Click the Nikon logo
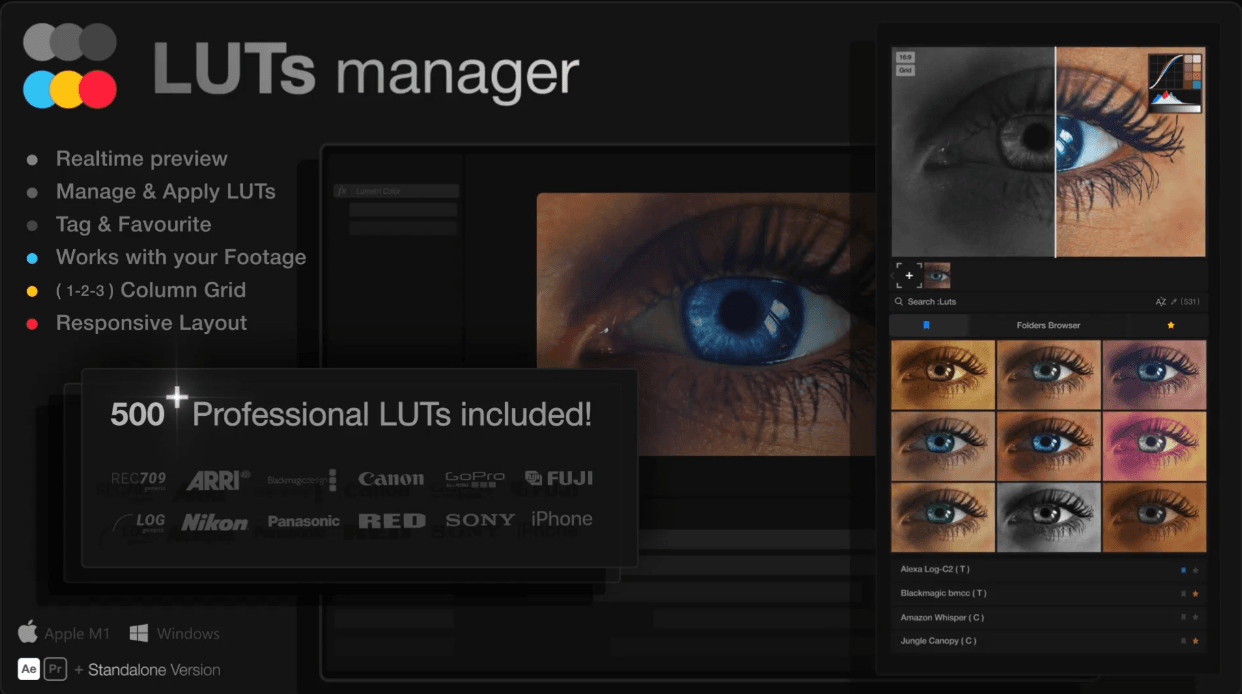This screenshot has width=1242, height=694. coord(214,522)
